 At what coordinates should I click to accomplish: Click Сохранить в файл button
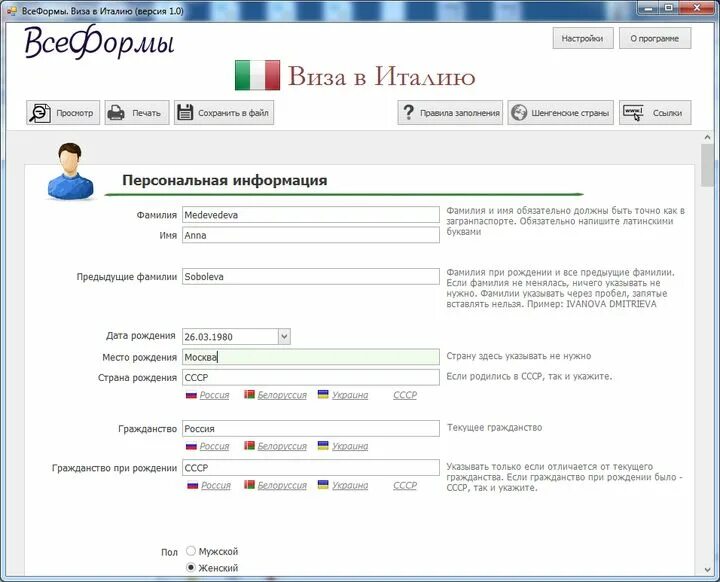coord(224,113)
